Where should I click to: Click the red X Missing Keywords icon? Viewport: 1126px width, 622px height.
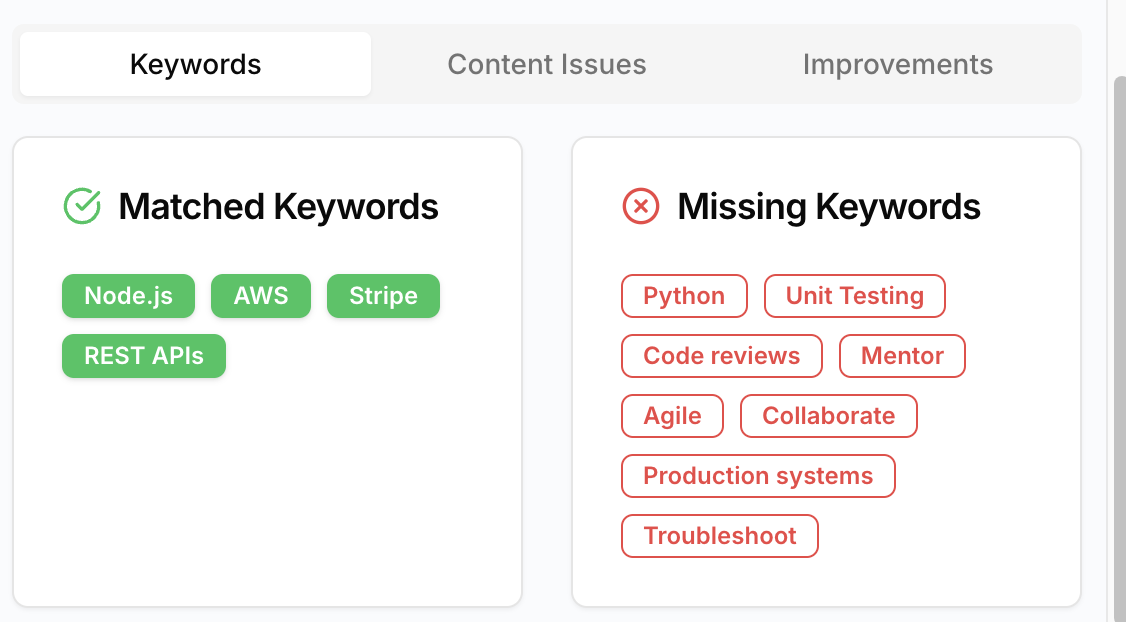coord(641,207)
